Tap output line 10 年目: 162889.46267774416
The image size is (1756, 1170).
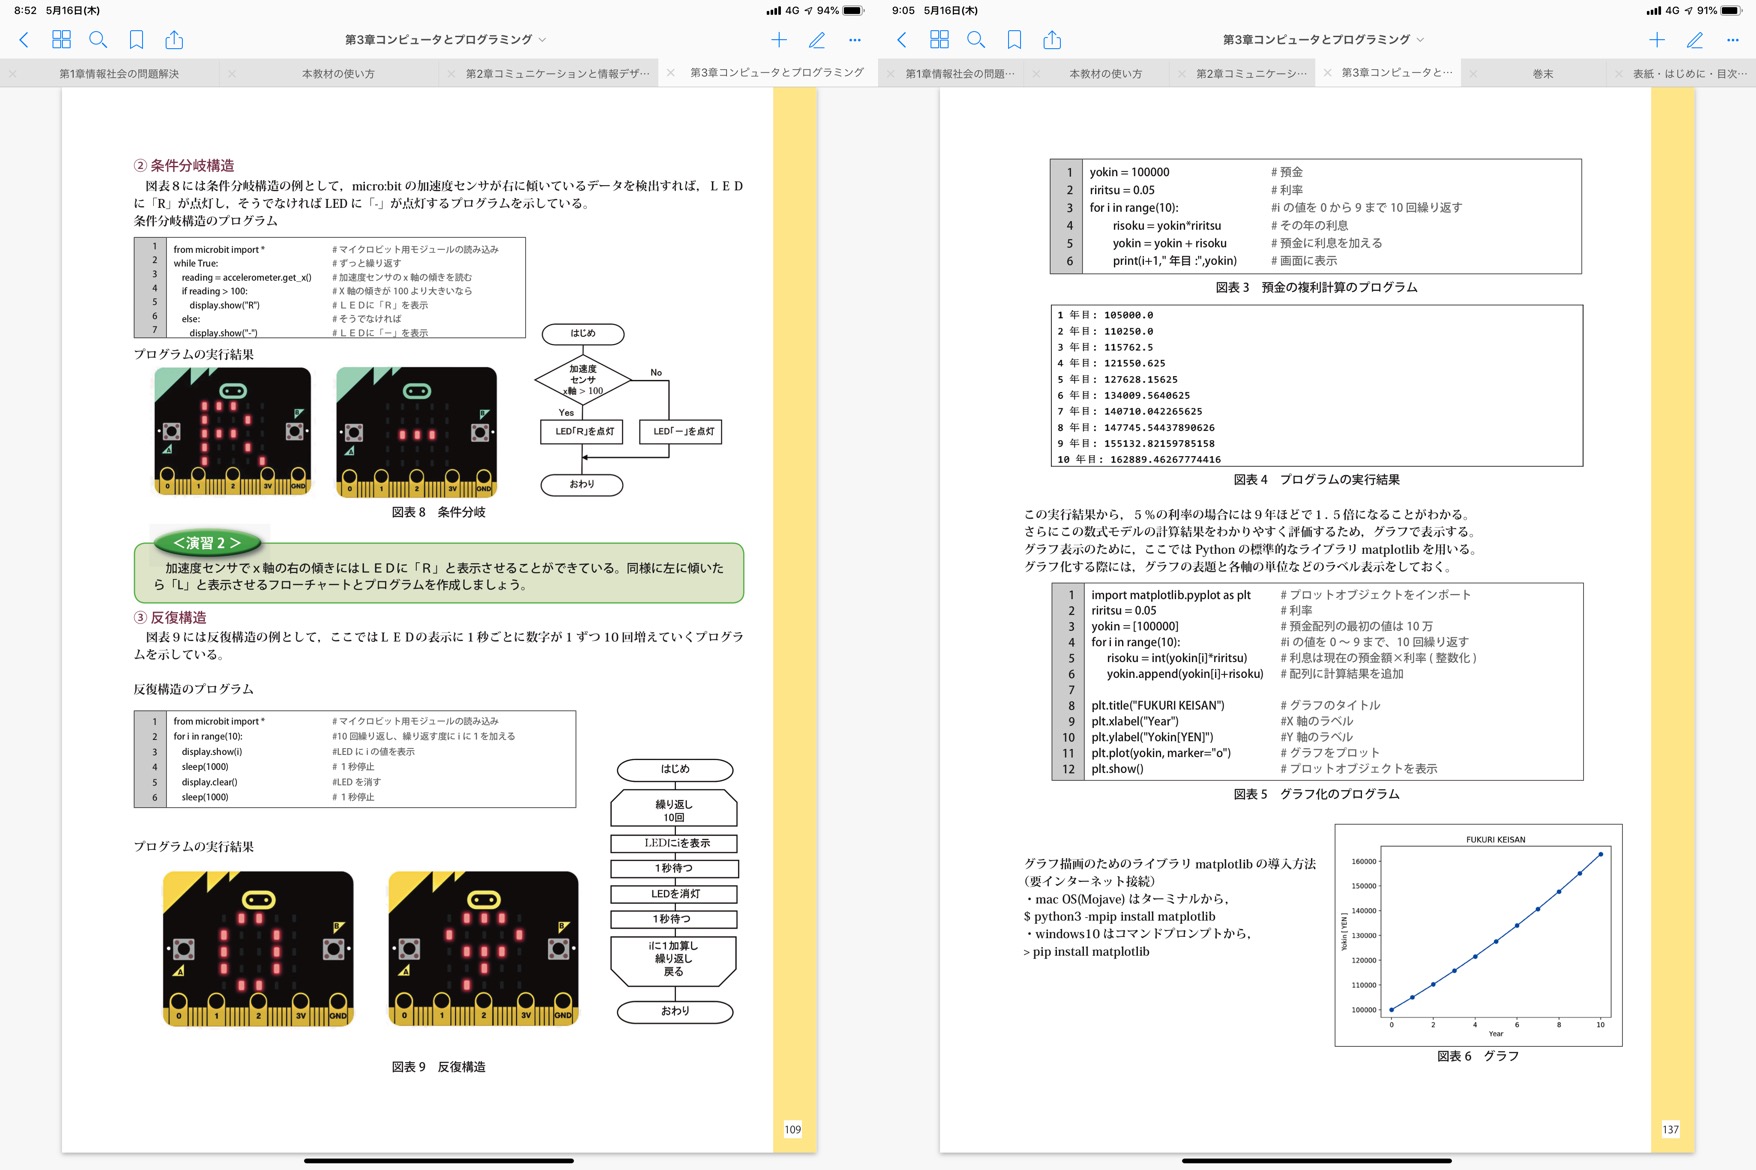tap(1139, 460)
